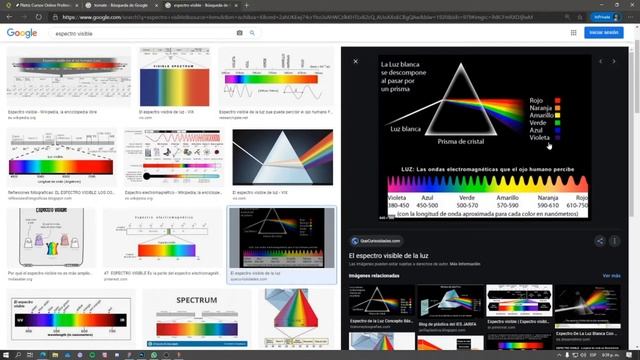Open large prism preview image
The image size is (640, 360).
point(484,137)
